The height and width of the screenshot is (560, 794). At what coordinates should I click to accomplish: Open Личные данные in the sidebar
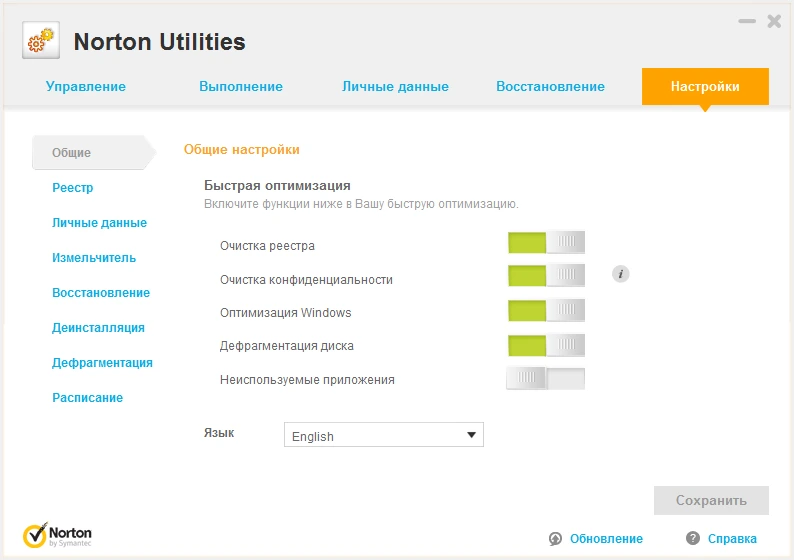[99, 223]
